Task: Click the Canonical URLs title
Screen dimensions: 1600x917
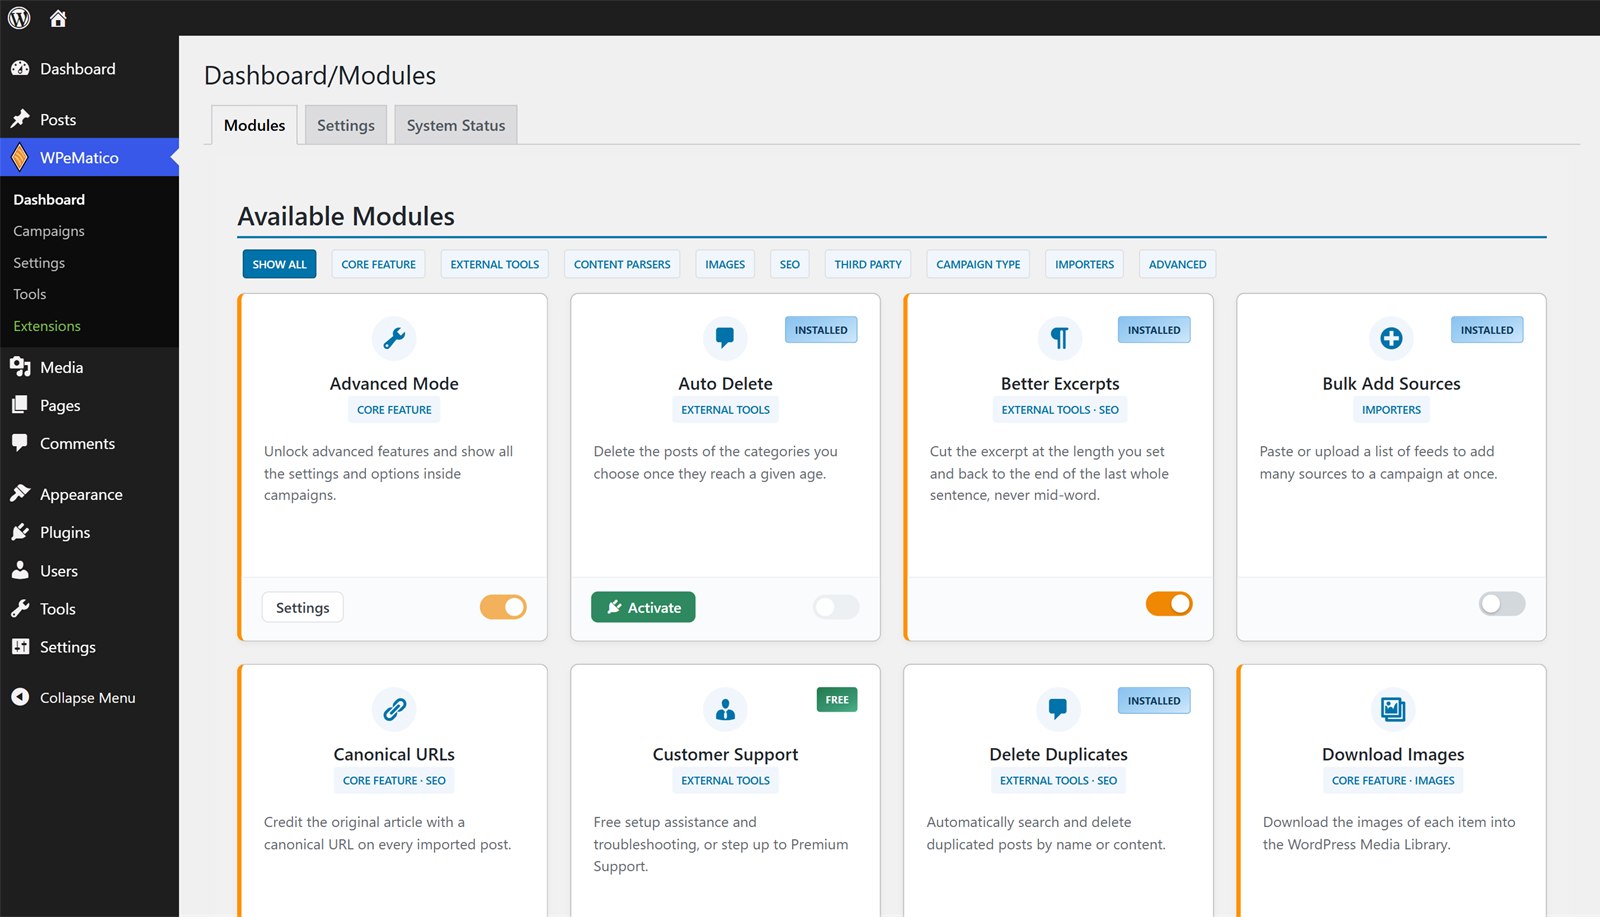Action: (x=394, y=754)
